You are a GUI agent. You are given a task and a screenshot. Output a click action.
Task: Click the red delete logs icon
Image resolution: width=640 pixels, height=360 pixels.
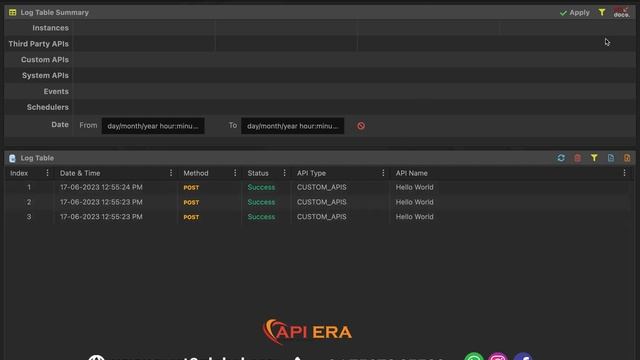pyautogui.click(x=578, y=158)
